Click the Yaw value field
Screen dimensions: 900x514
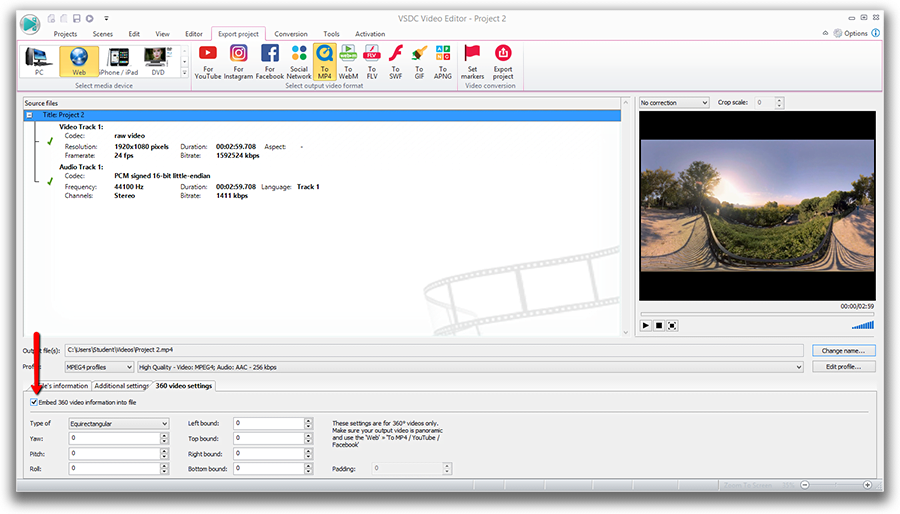(x=114, y=438)
